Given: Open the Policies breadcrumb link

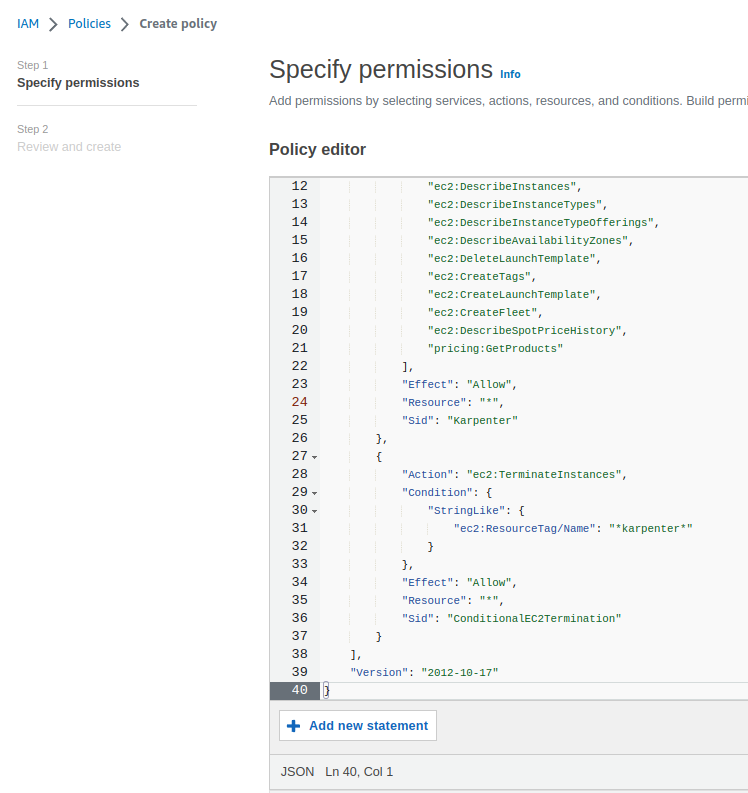Looking at the screenshot, I should click(x=89, y=23).
